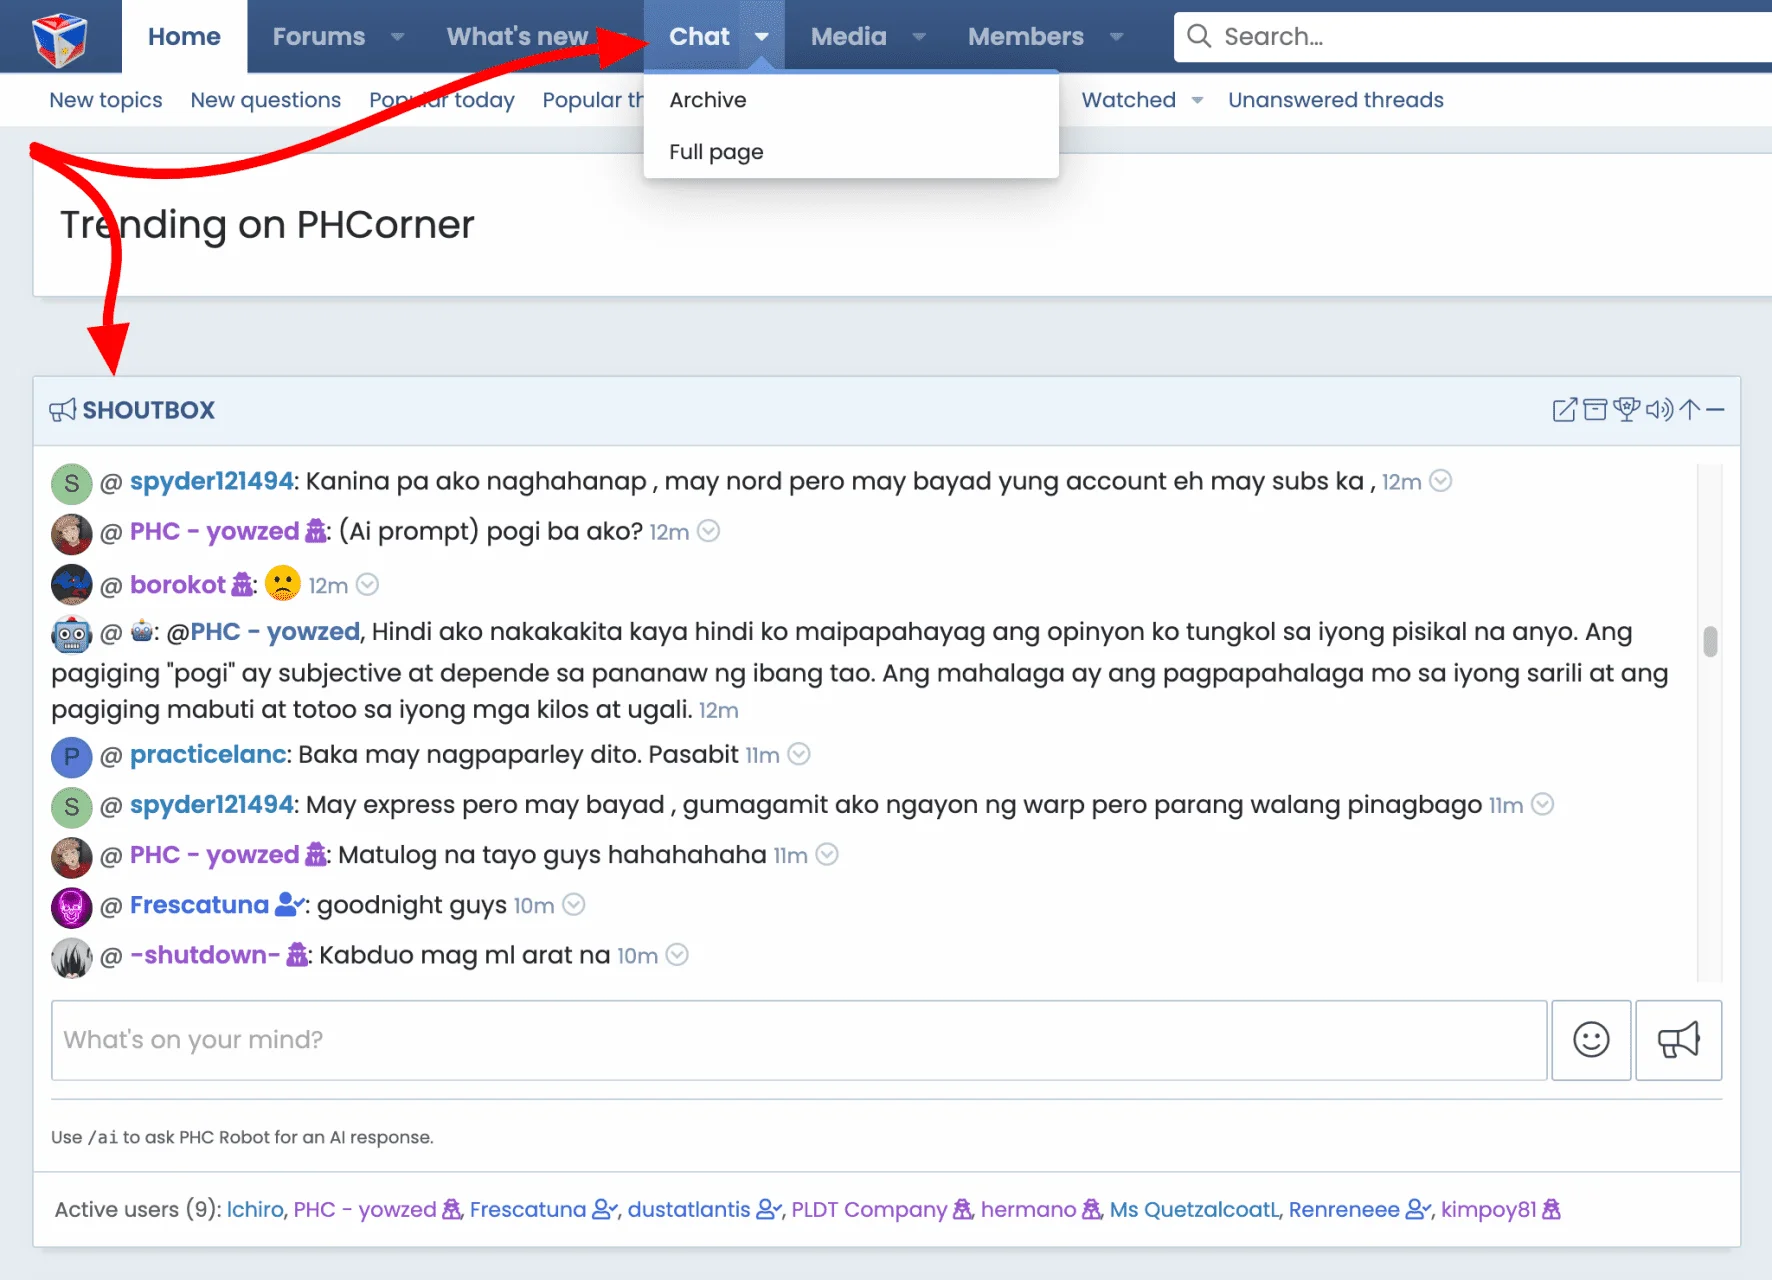
Task: Click Frescatuna's purple avatar
Action: coord(72,907)
